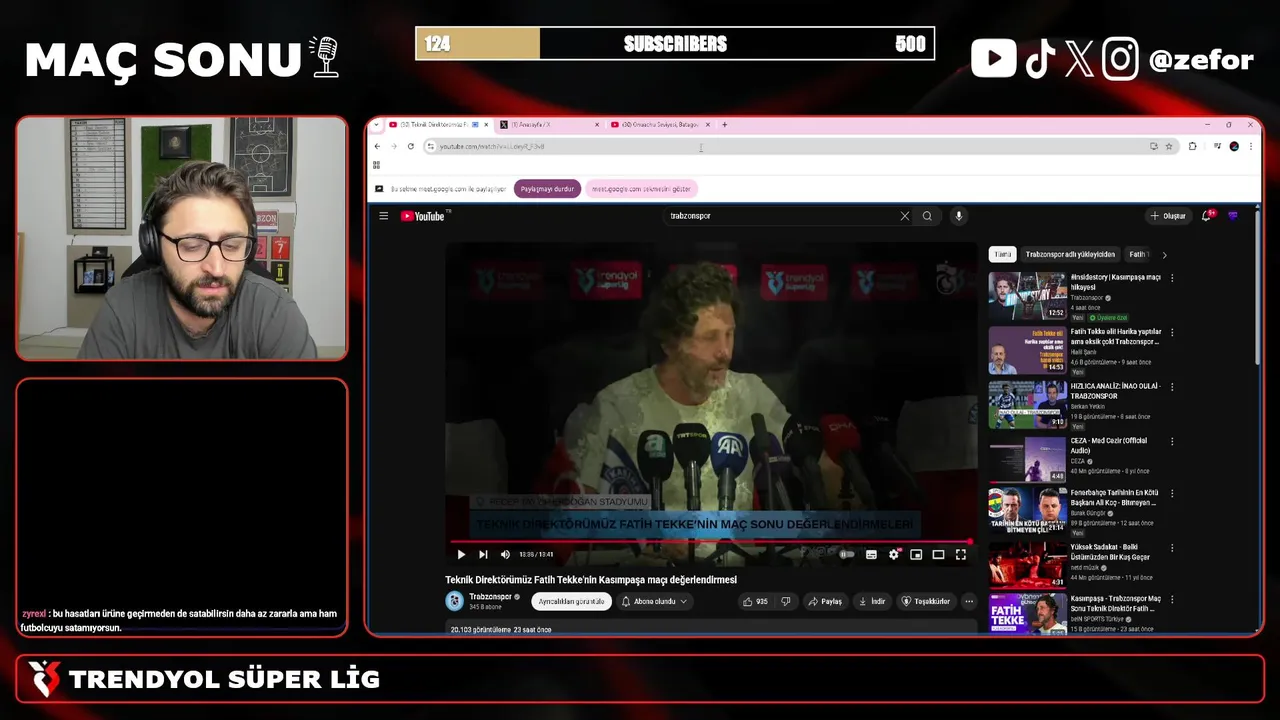This screenshot has height=720, width=1280.
Task: Enter fullscreen on the video
Action: [x=961, y=554]
